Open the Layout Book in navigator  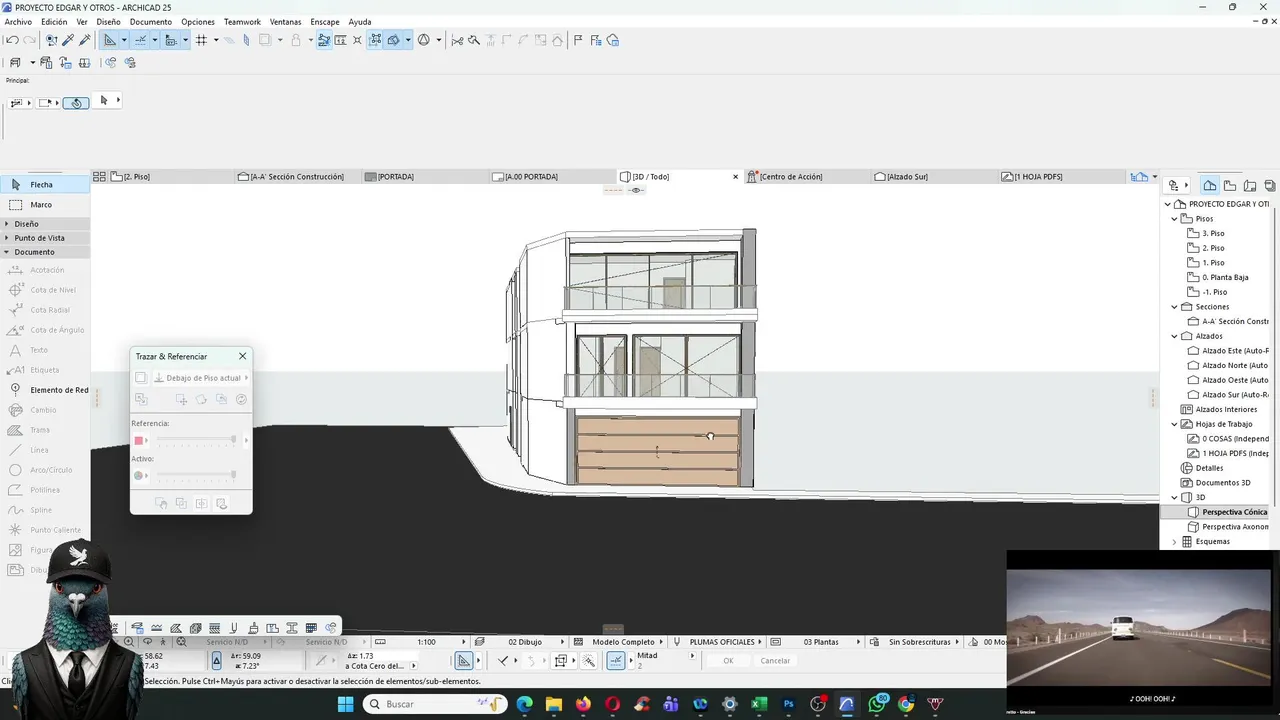click(1250, 185)
